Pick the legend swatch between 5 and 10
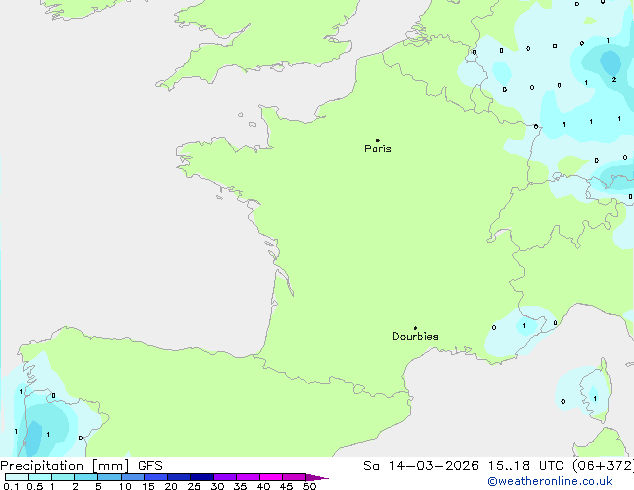 [x=109, y=478]
